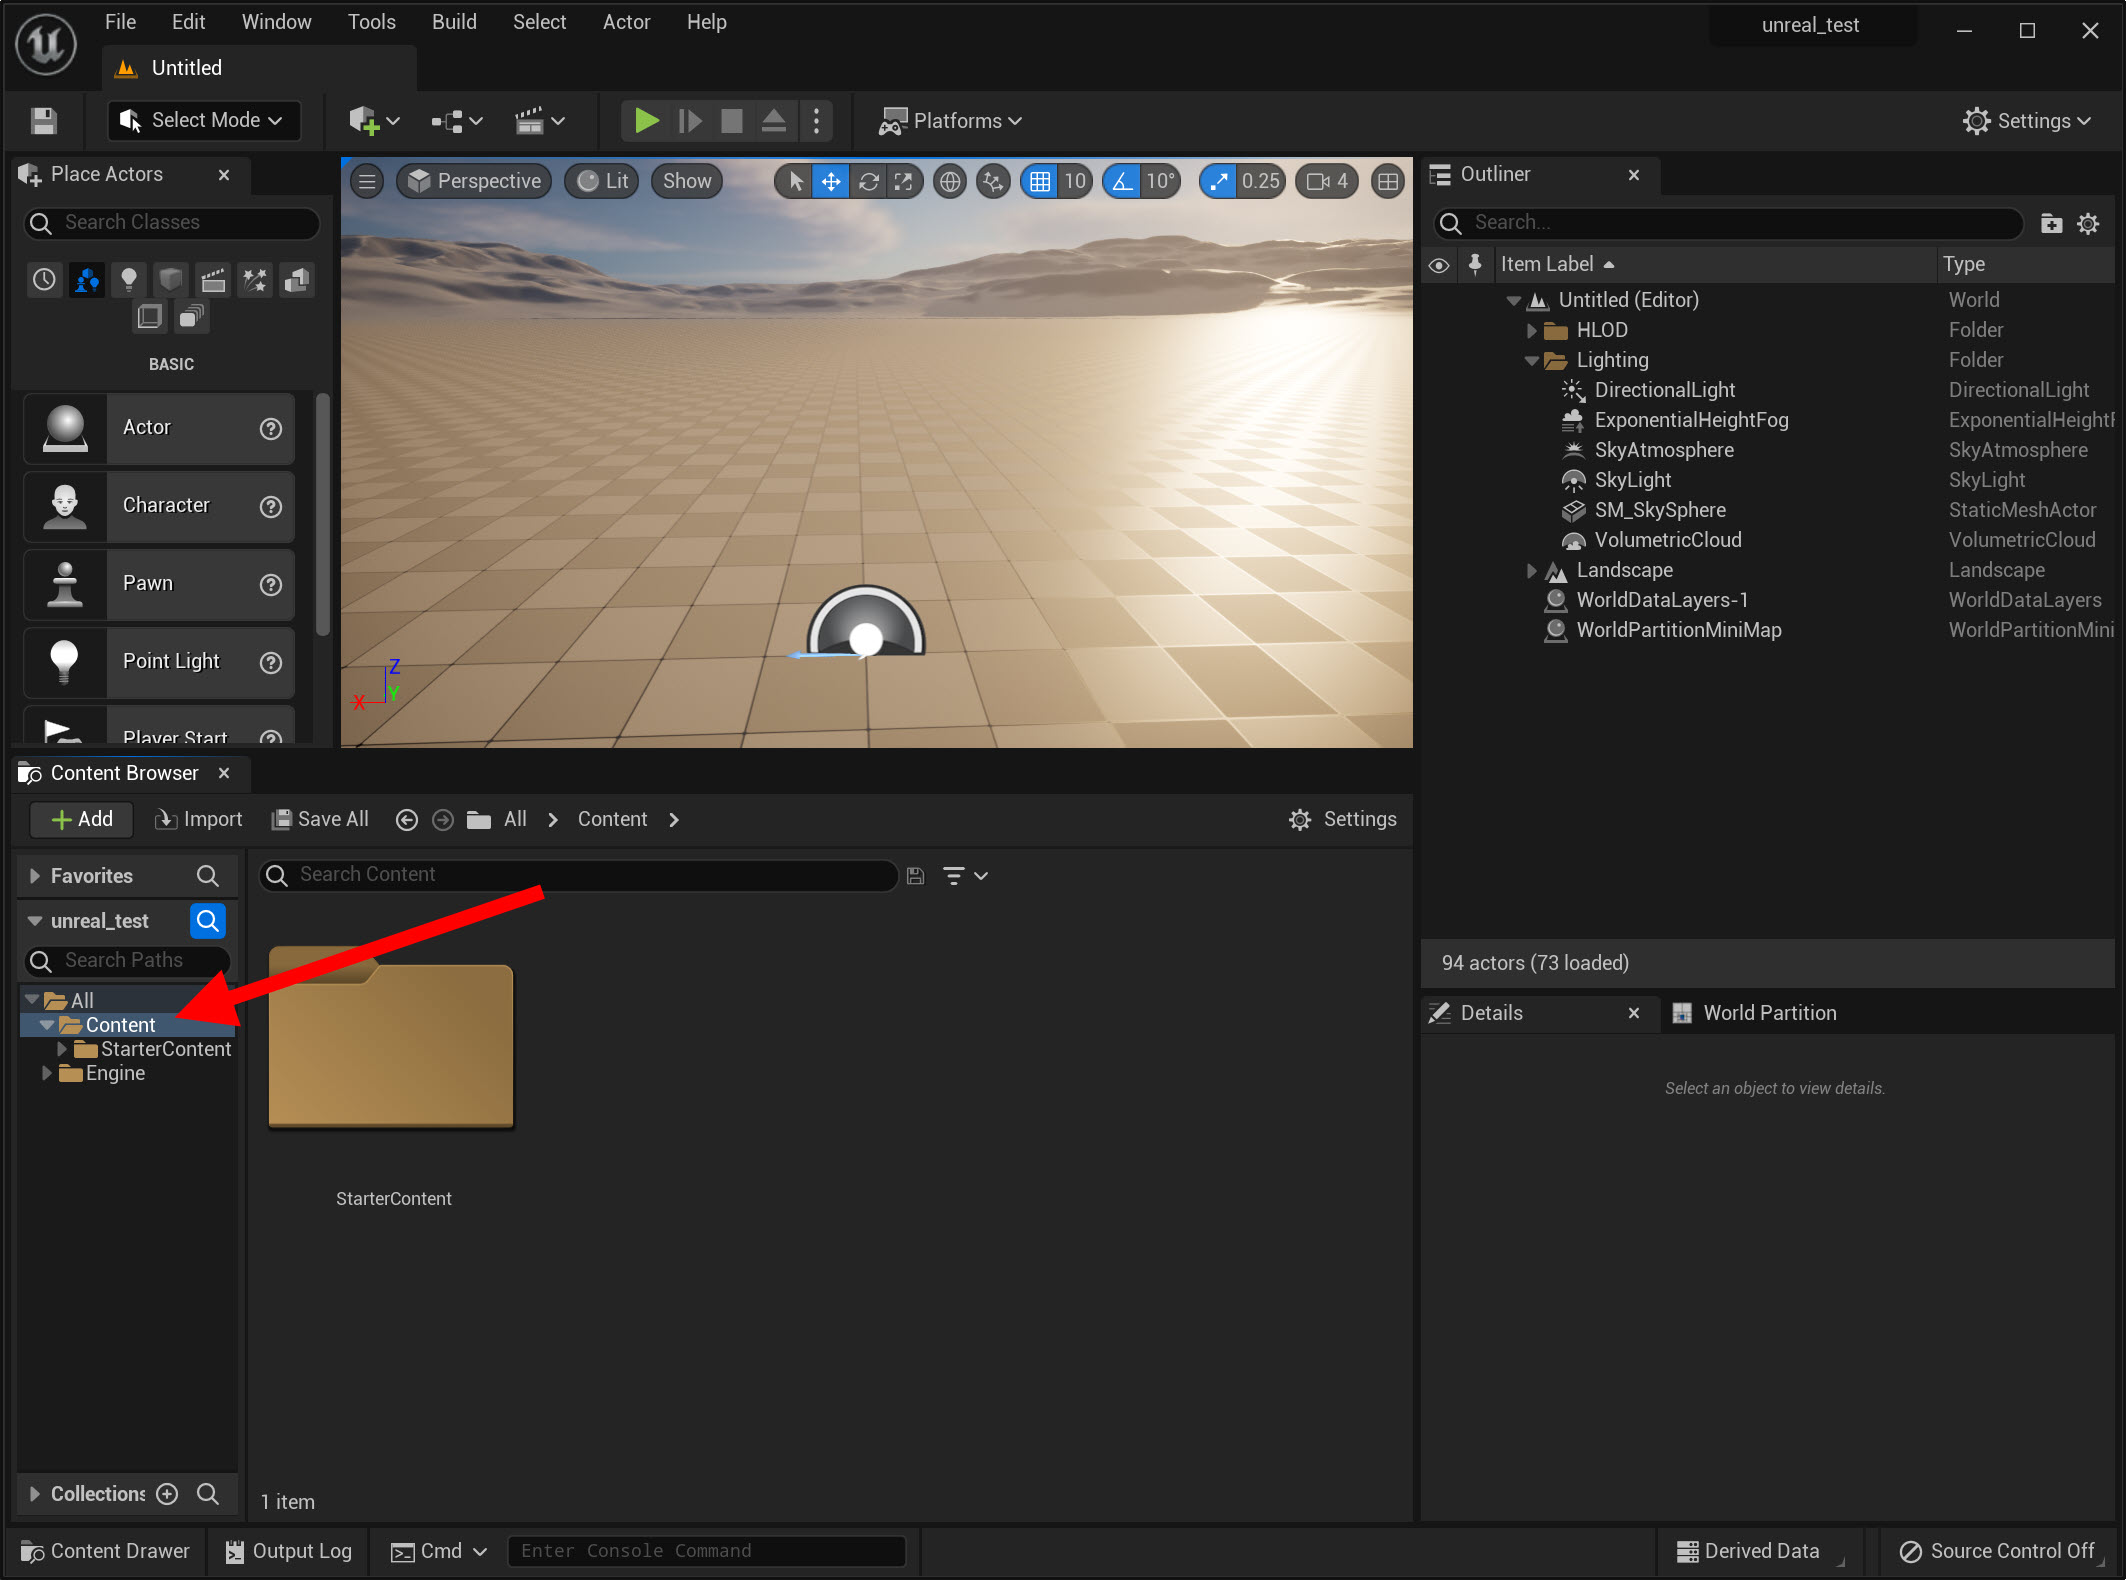Click the viewport layout maximize icon
This screenshot has height=1580, width=2126.
point(1387,181)
